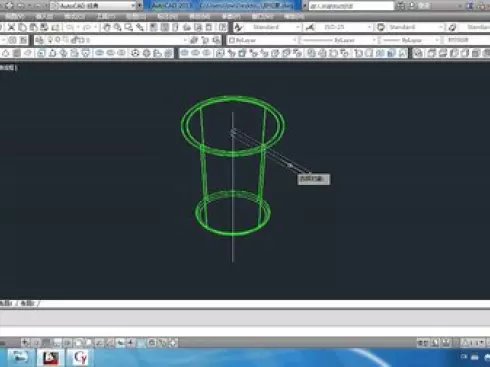Screen dimensions: 490x367
Task: Click the Zoom Realtime magnifier icon
Action: pyautogui.click(x=117, y=27)
